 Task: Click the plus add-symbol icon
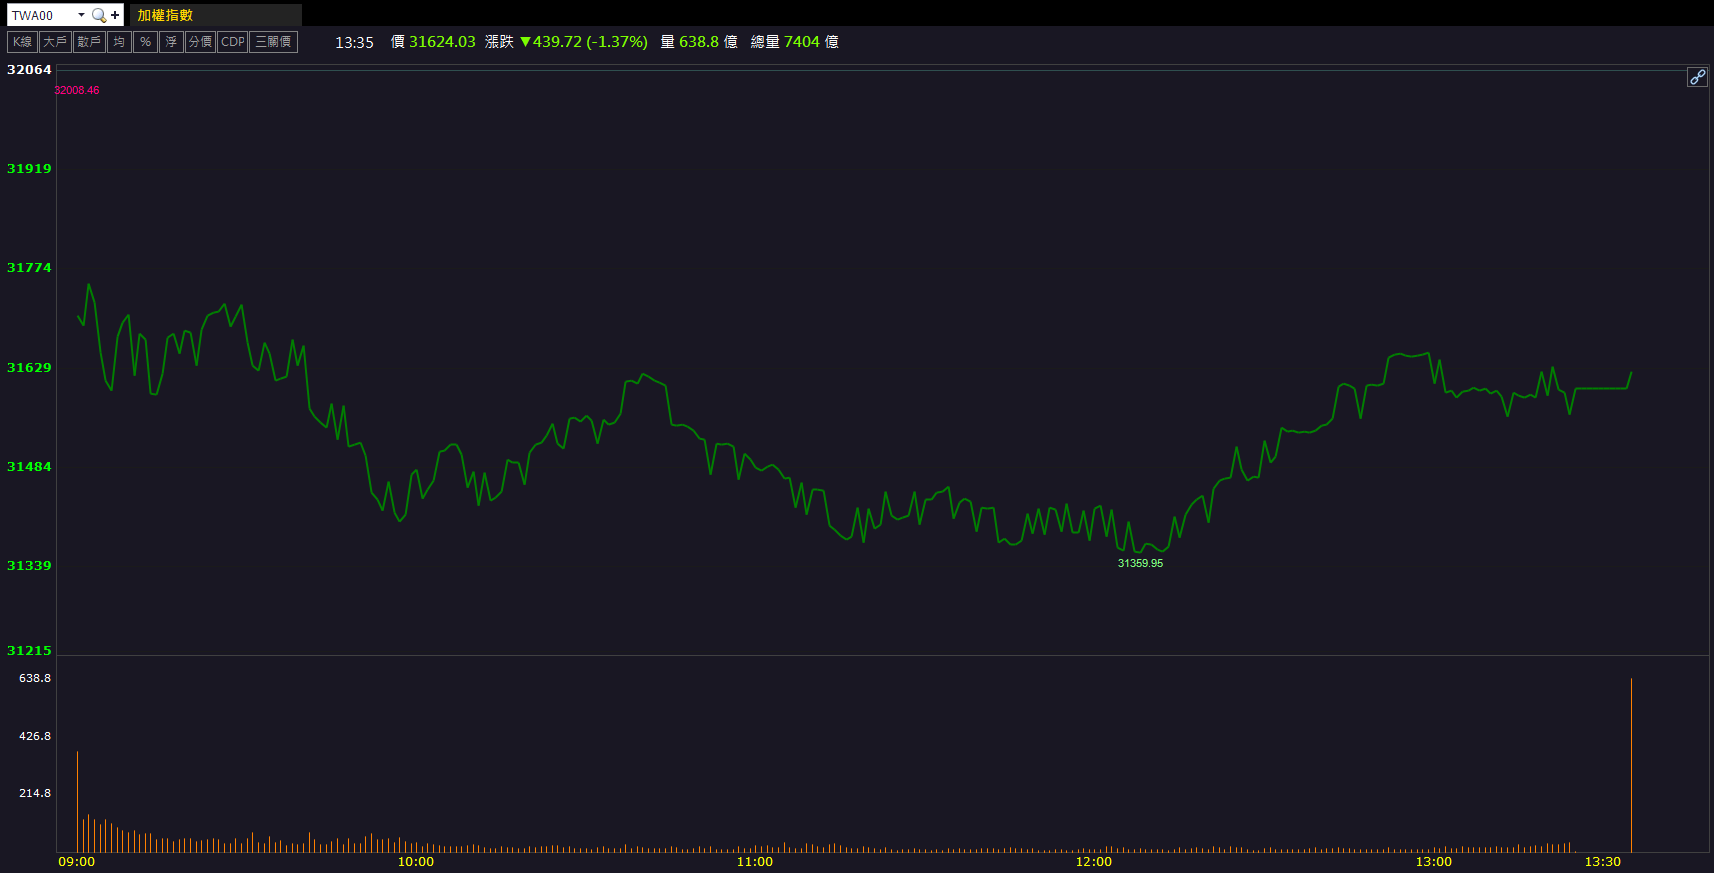115,15
